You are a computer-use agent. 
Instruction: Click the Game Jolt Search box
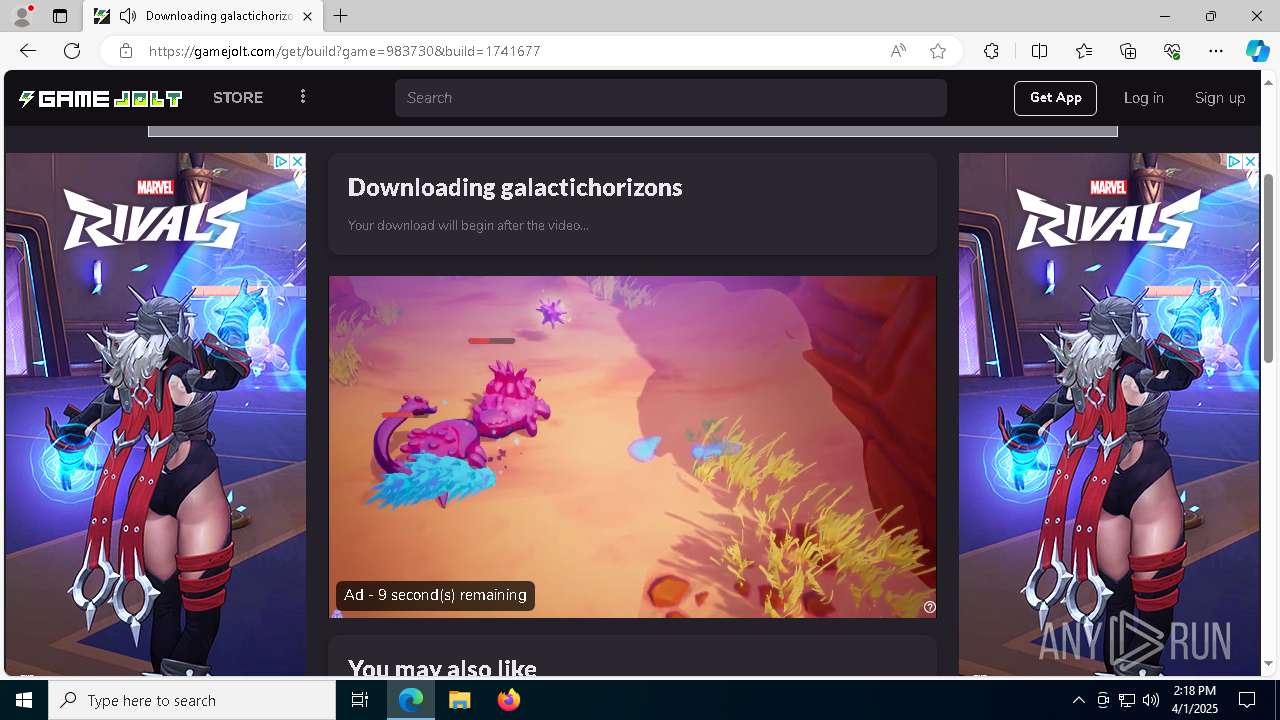tap(670, 98)
